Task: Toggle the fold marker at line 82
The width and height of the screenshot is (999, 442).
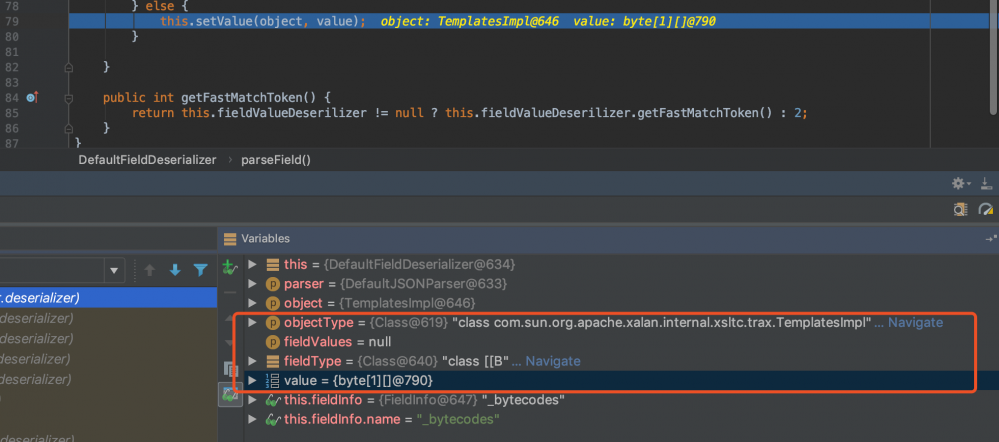Action: pyautogui.click(x=69, y=68)
